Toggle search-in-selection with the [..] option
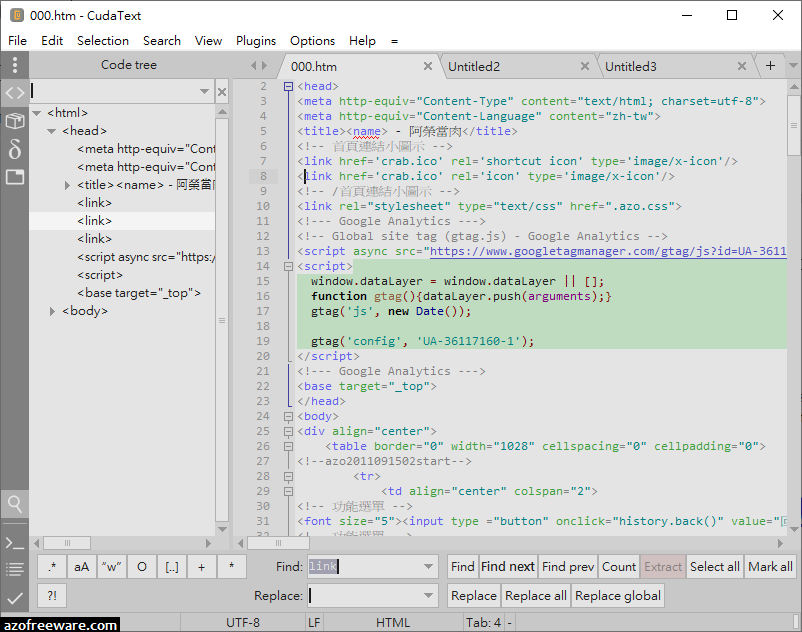802x632 pixels. coord(171,566)
